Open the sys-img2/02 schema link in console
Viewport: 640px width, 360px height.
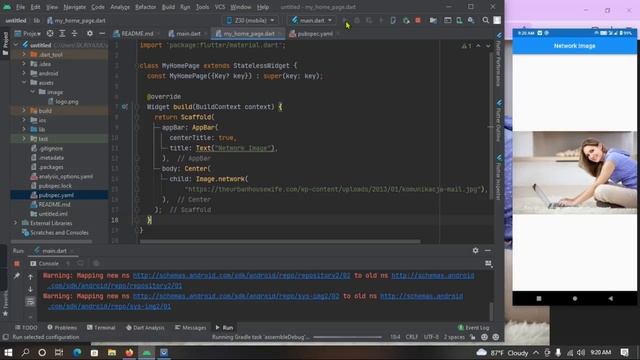click(x=236, y=296)
